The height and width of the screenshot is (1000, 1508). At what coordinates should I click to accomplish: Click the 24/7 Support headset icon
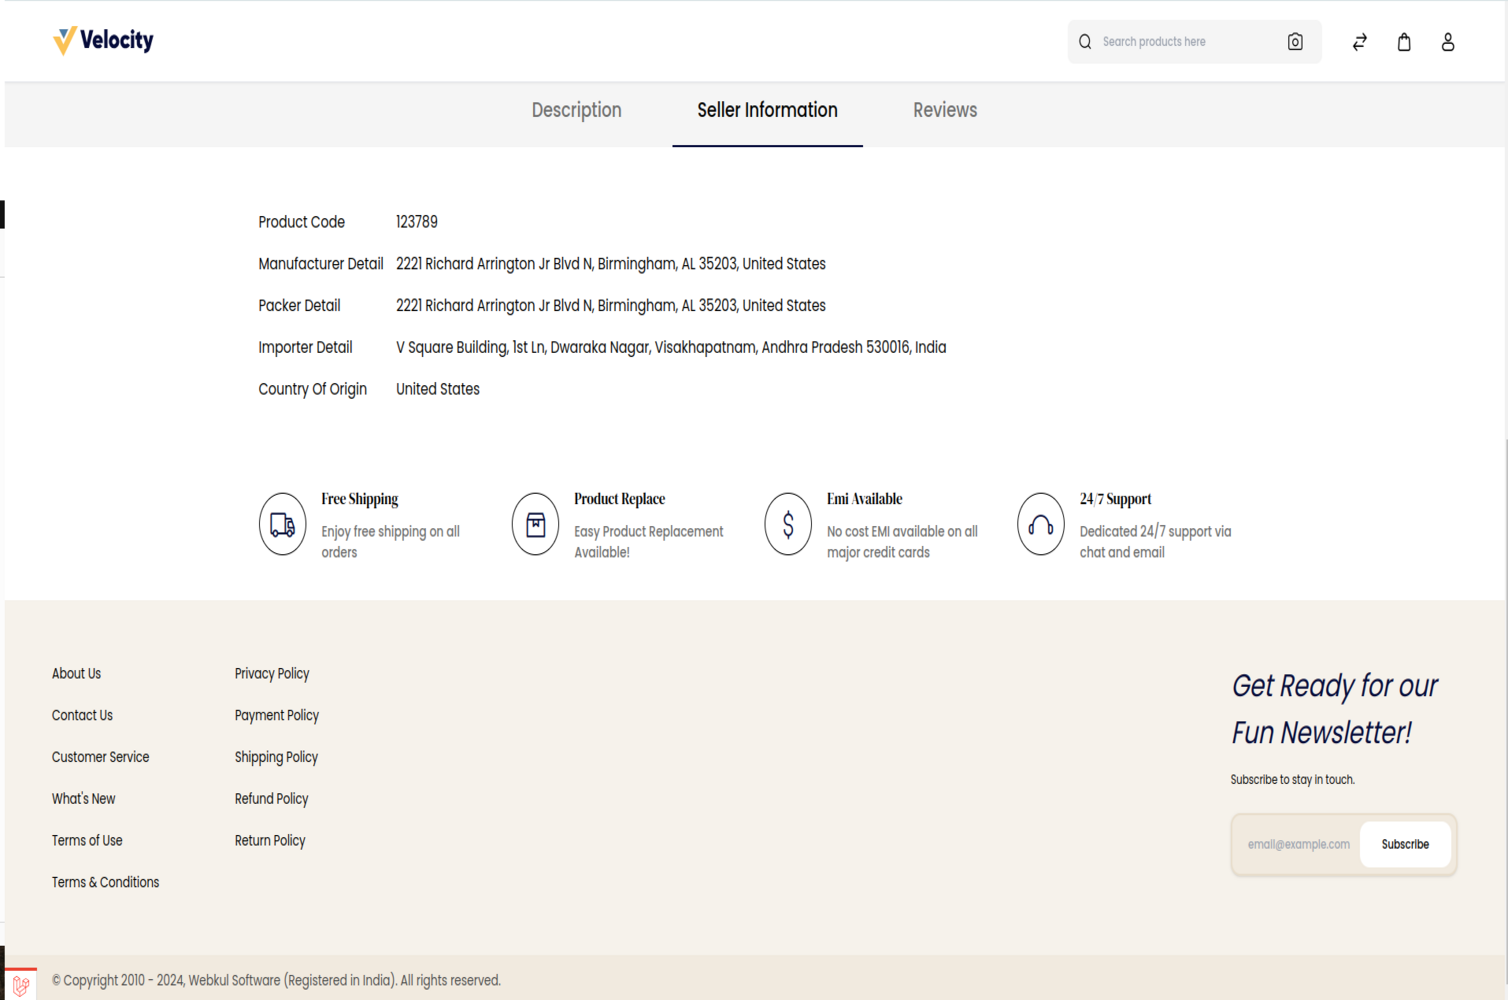pos(1041,524)
